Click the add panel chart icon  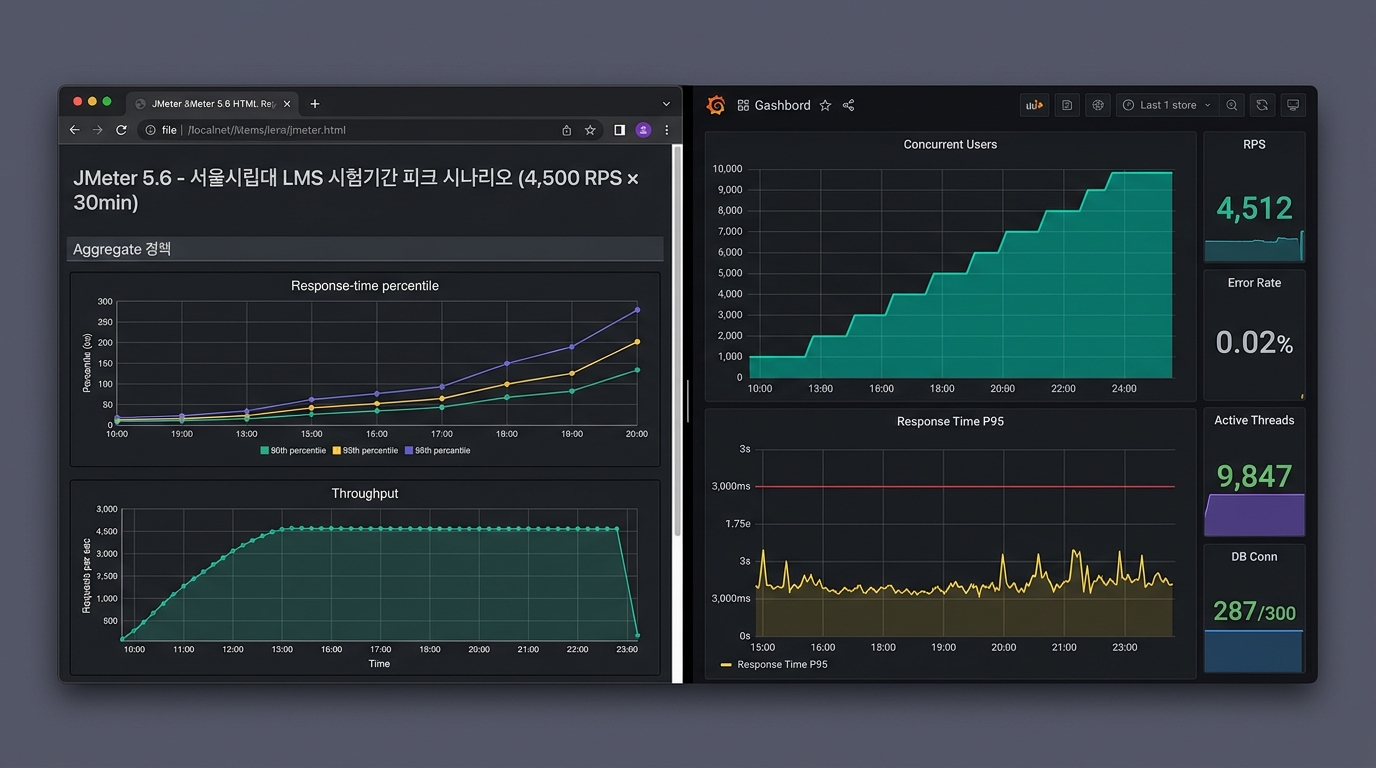1034,105
